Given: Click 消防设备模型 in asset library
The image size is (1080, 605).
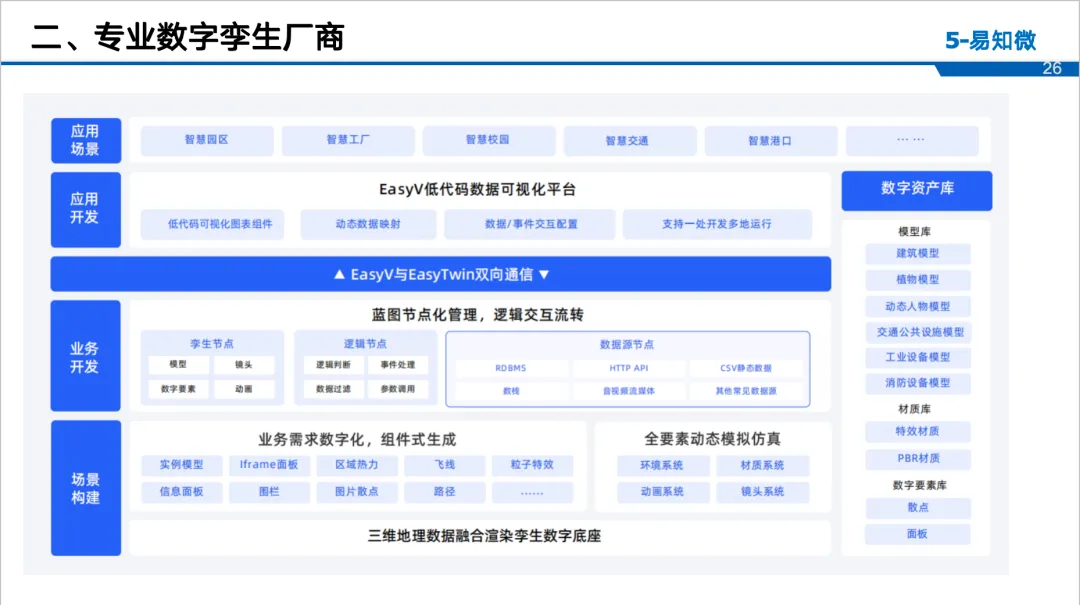Looking at the screenshot, I should pyautogui.click(x=917, y=383).
